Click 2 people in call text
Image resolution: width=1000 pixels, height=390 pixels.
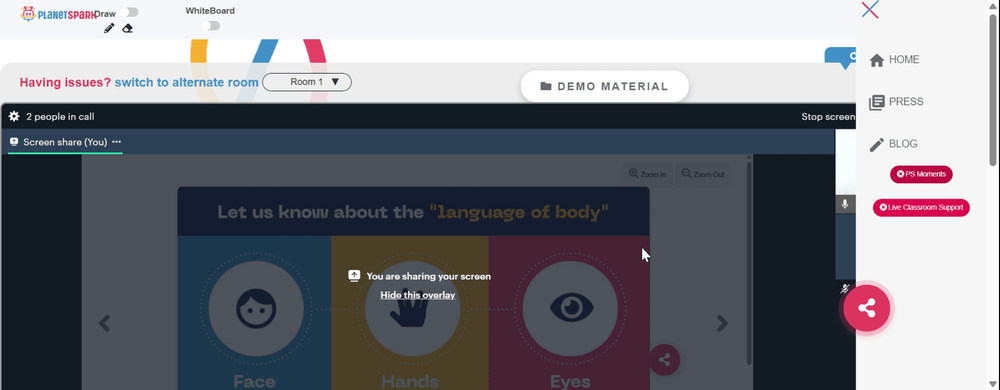60,117
